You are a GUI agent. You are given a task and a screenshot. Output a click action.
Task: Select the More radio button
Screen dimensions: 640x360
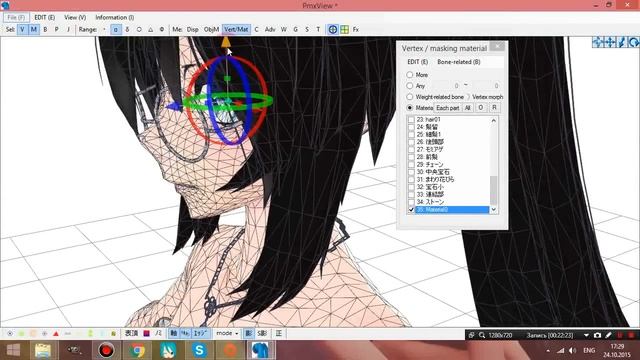point(410,75)
